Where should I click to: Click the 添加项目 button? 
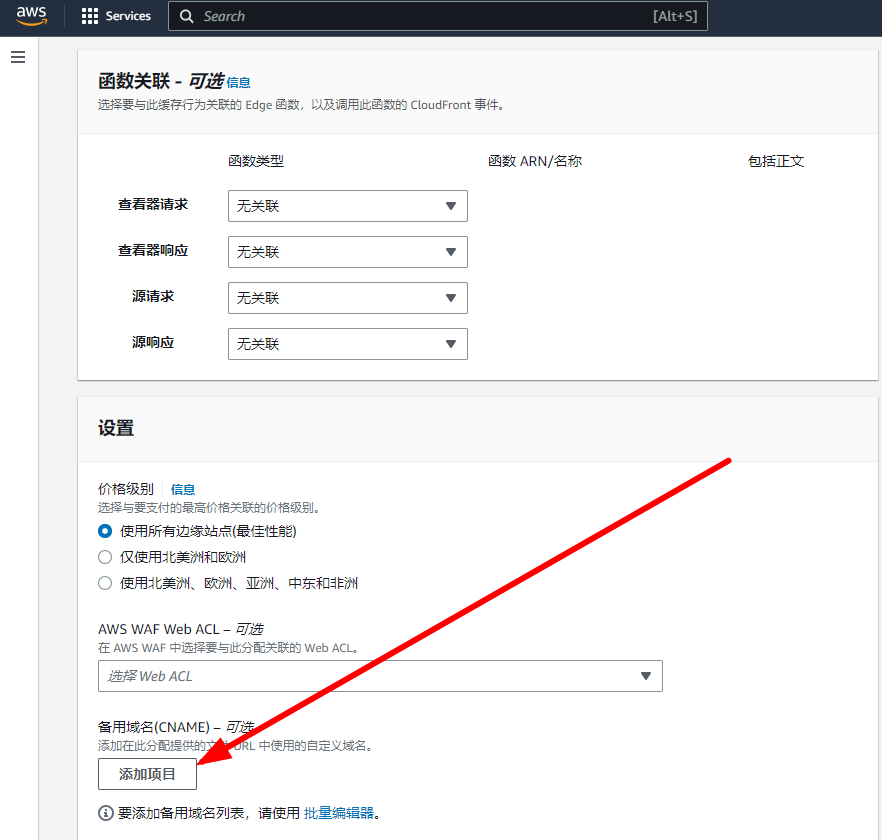(x=146, y=774)
